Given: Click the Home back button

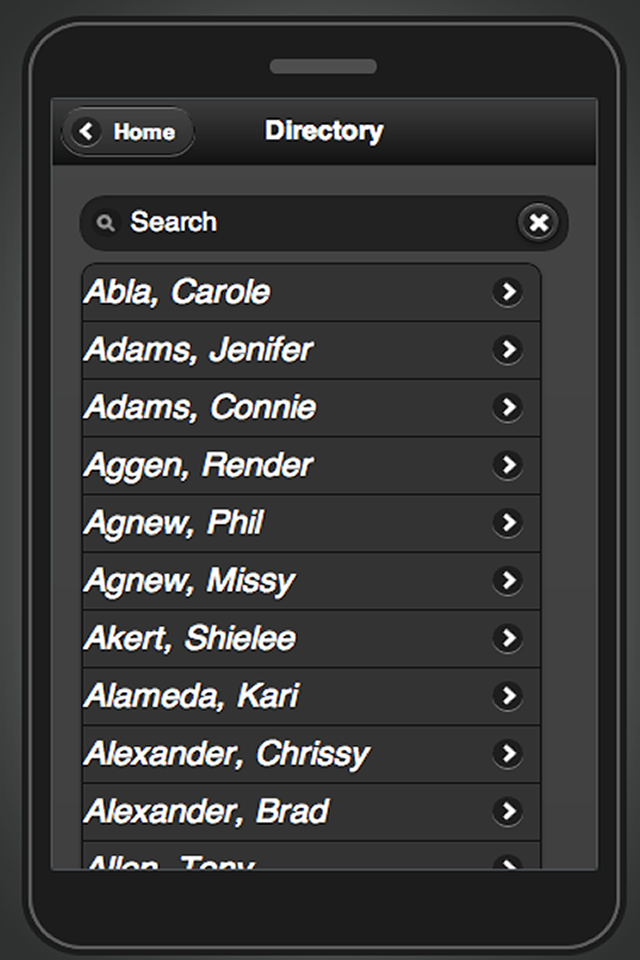Looking at the screenshot, I should click(127, 132).
